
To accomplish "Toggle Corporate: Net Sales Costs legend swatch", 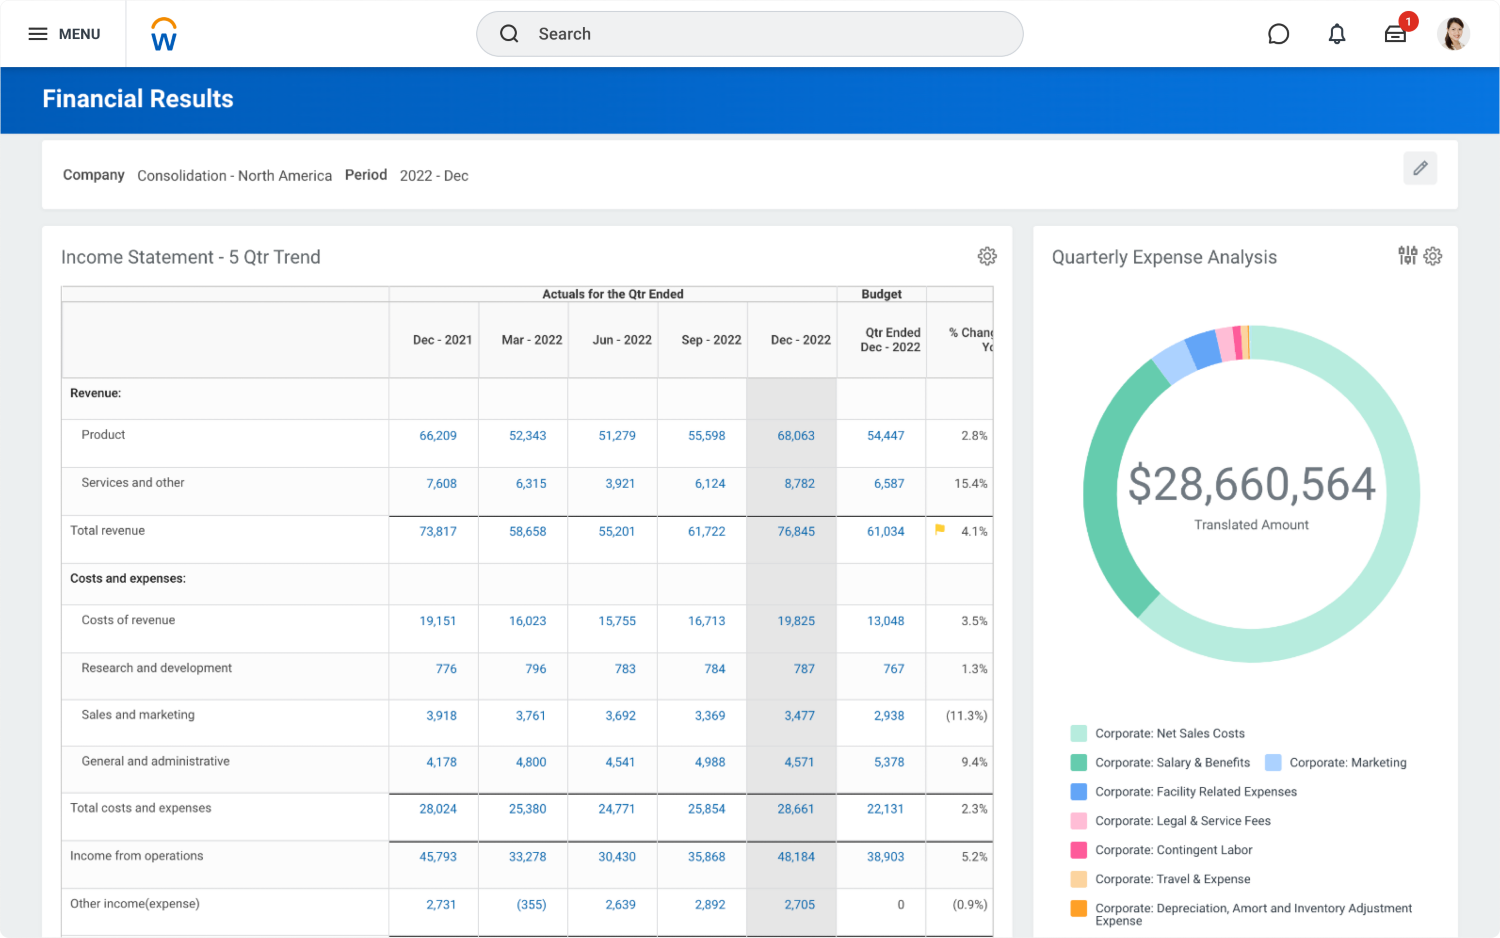I will pyautogui.click(x=1079, y=733).
